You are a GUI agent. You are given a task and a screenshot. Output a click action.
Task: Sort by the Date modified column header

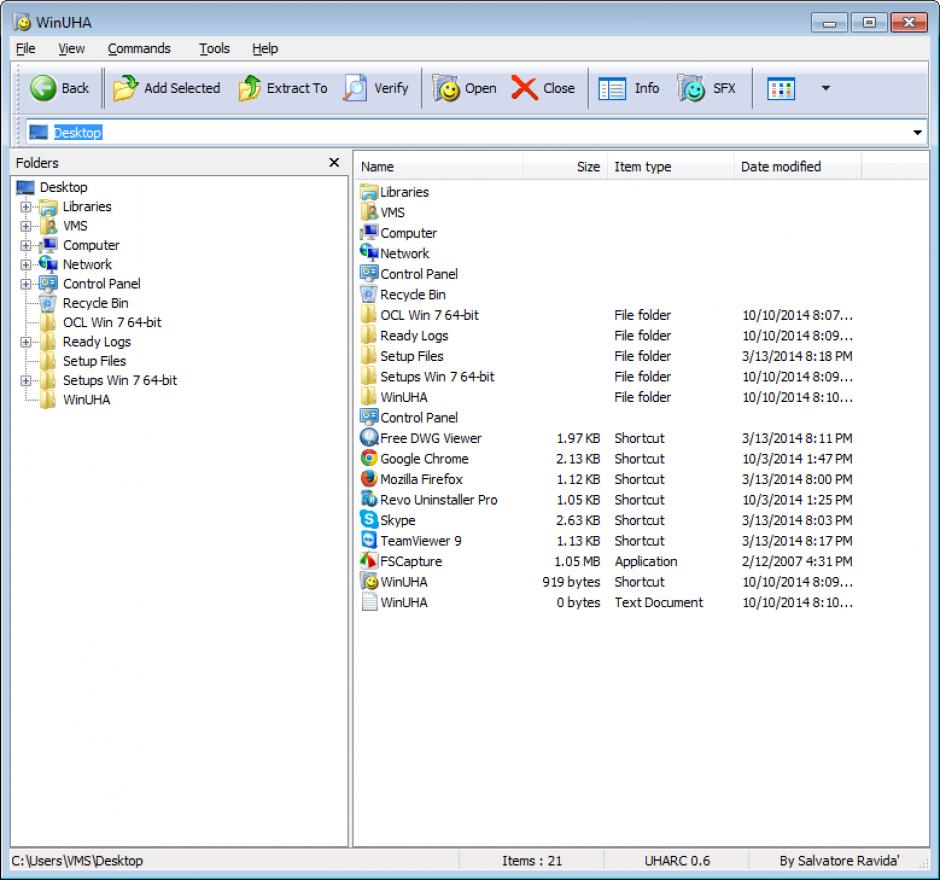tap(780, 167)
